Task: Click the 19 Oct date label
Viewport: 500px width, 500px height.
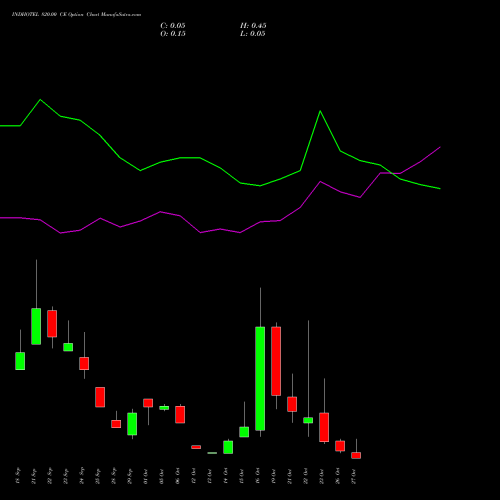Action: point(274,476)
